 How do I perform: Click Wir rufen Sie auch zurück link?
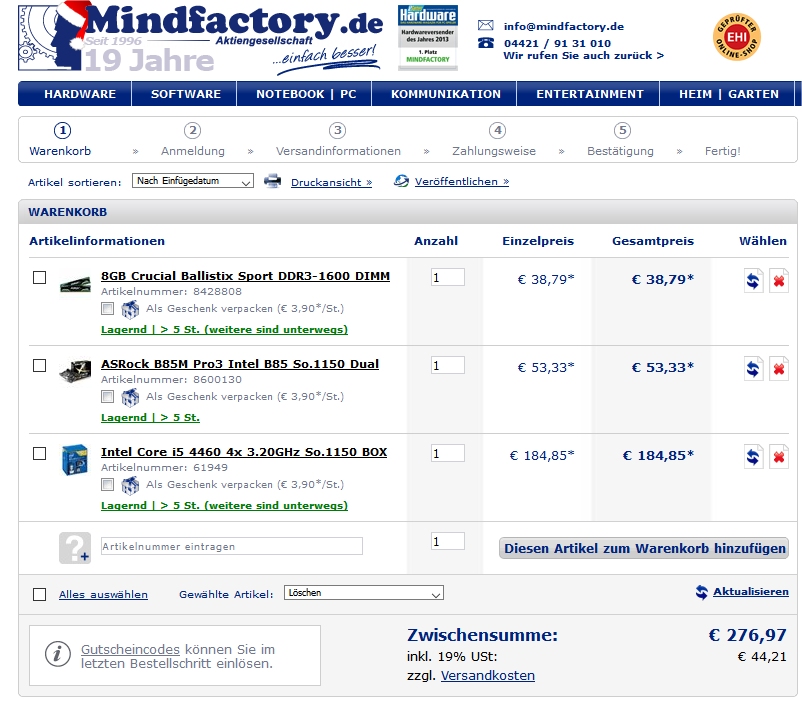point(584,56)
